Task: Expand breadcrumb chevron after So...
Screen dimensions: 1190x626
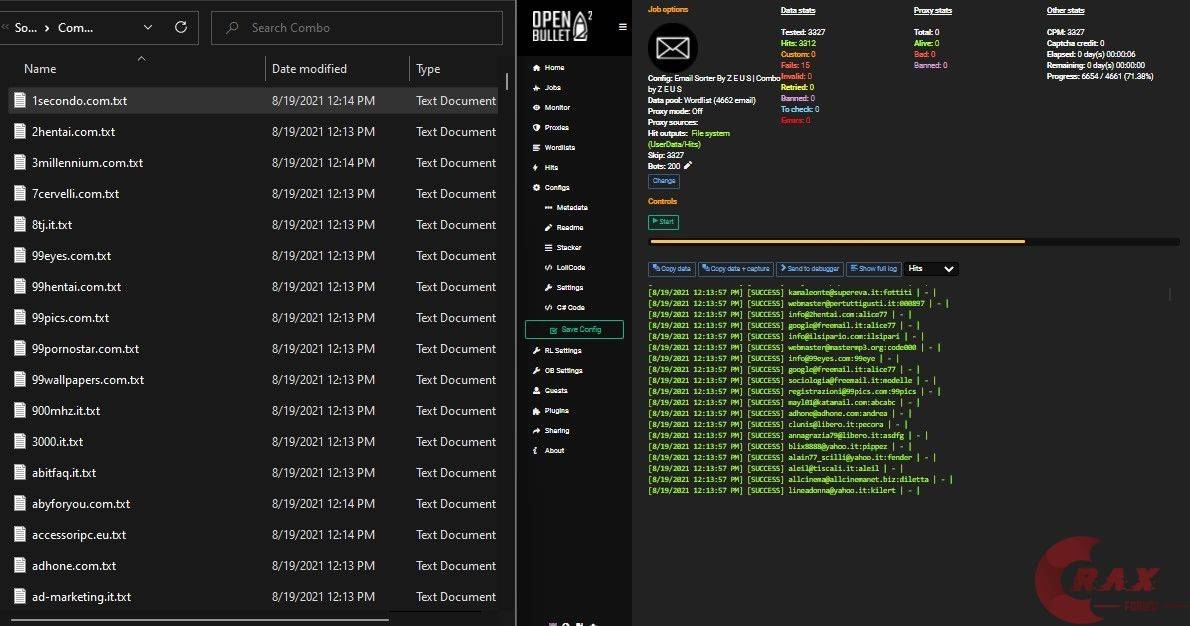Action: click(47, 28)
